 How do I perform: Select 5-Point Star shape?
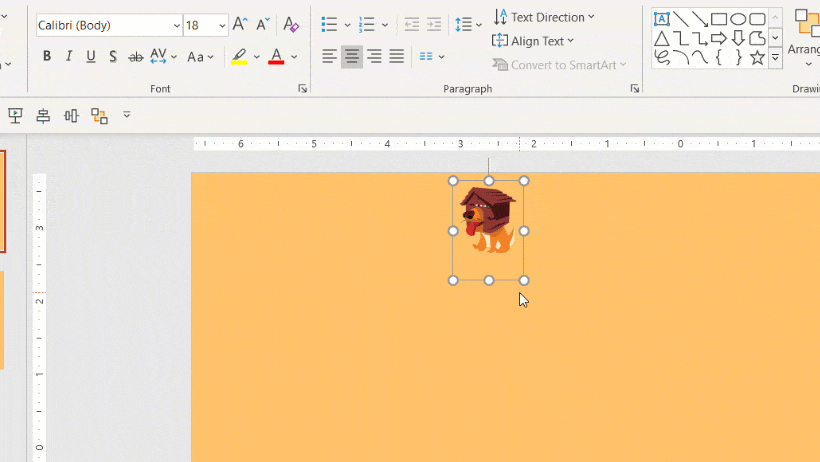(x=757, y=57)
